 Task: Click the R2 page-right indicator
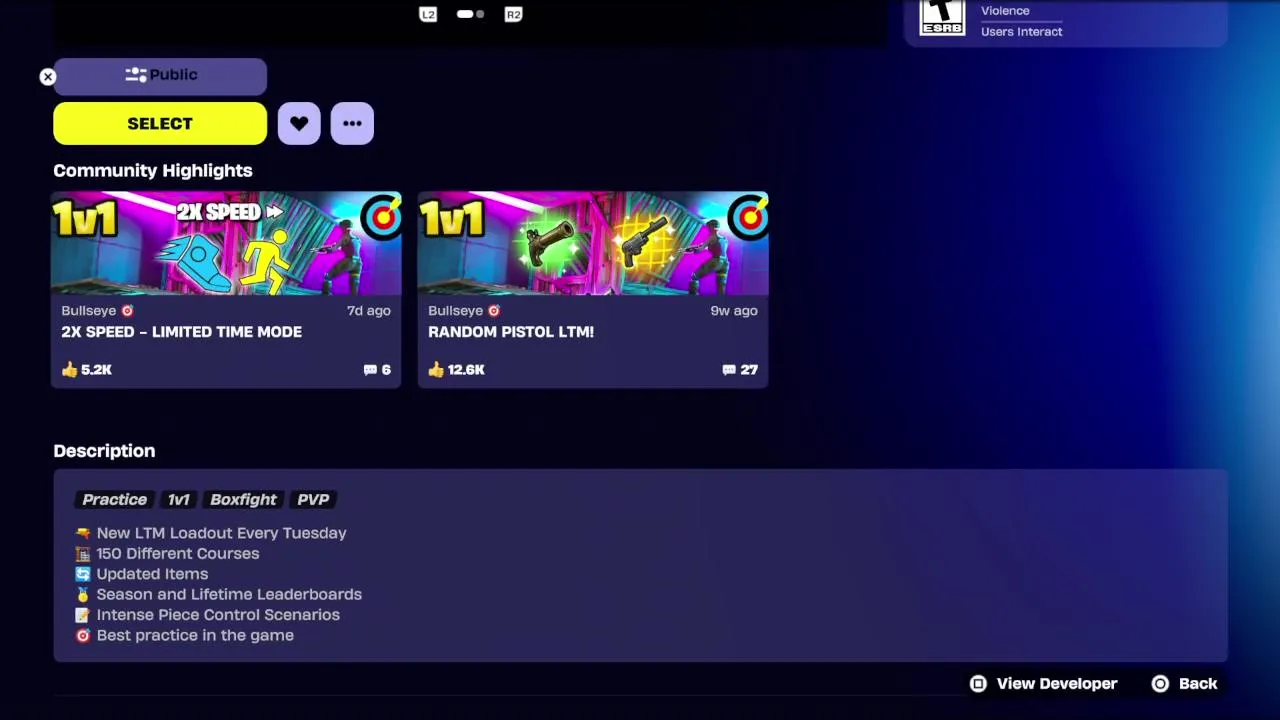[x=513, y=15]
